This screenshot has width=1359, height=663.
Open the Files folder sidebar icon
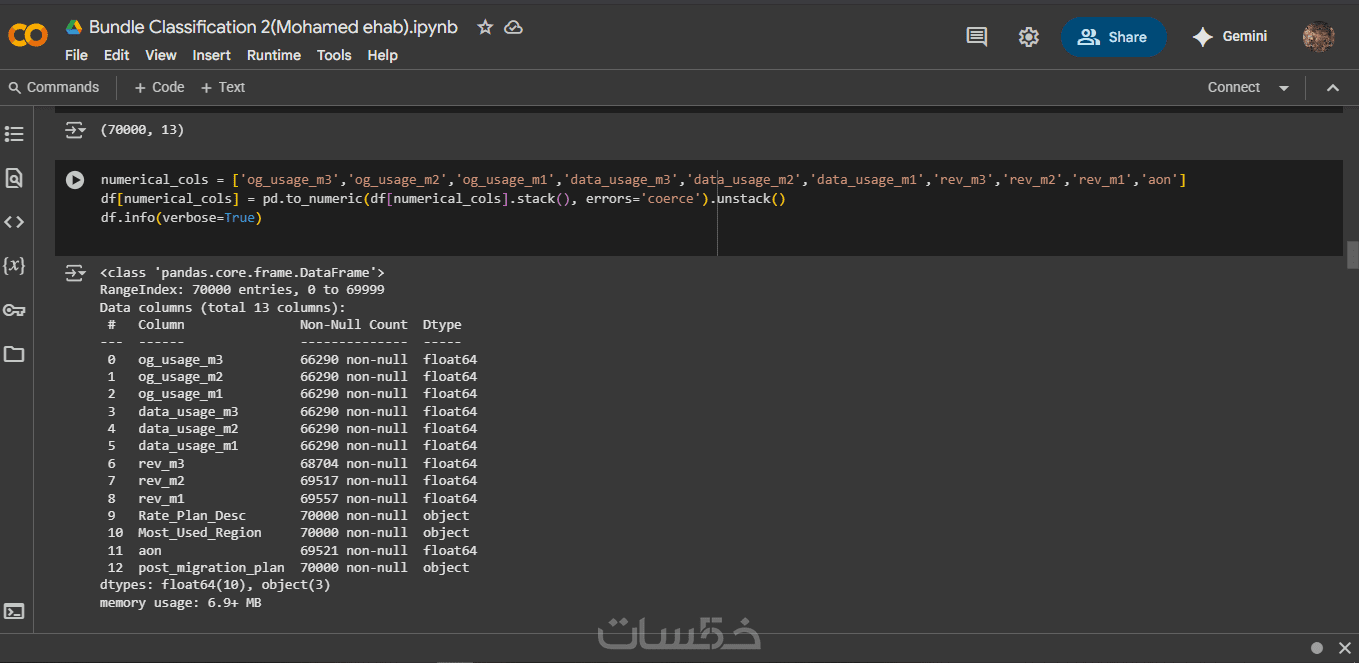(14, 354)
